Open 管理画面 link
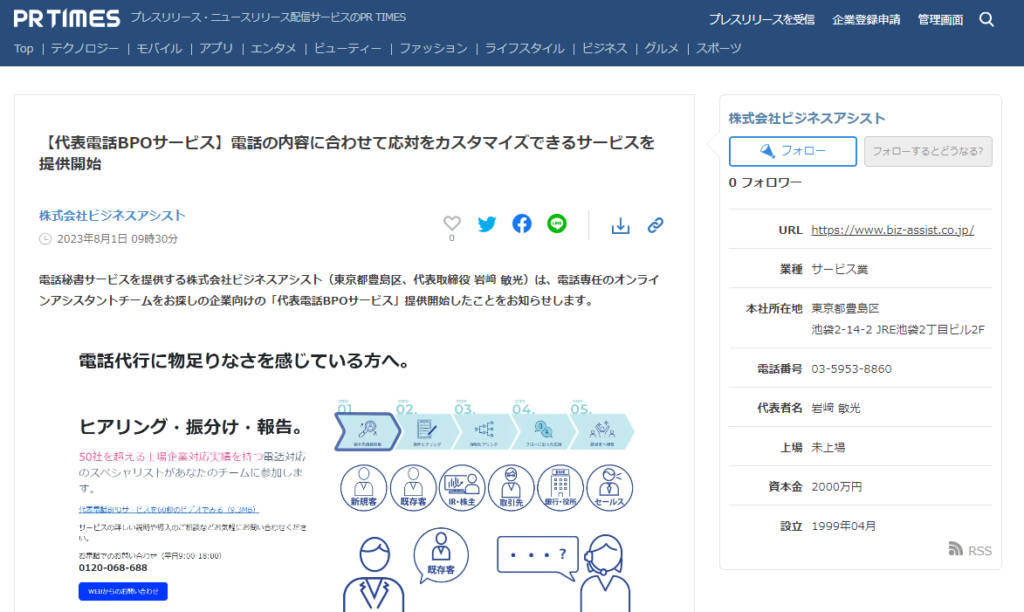 coord(940,20)
